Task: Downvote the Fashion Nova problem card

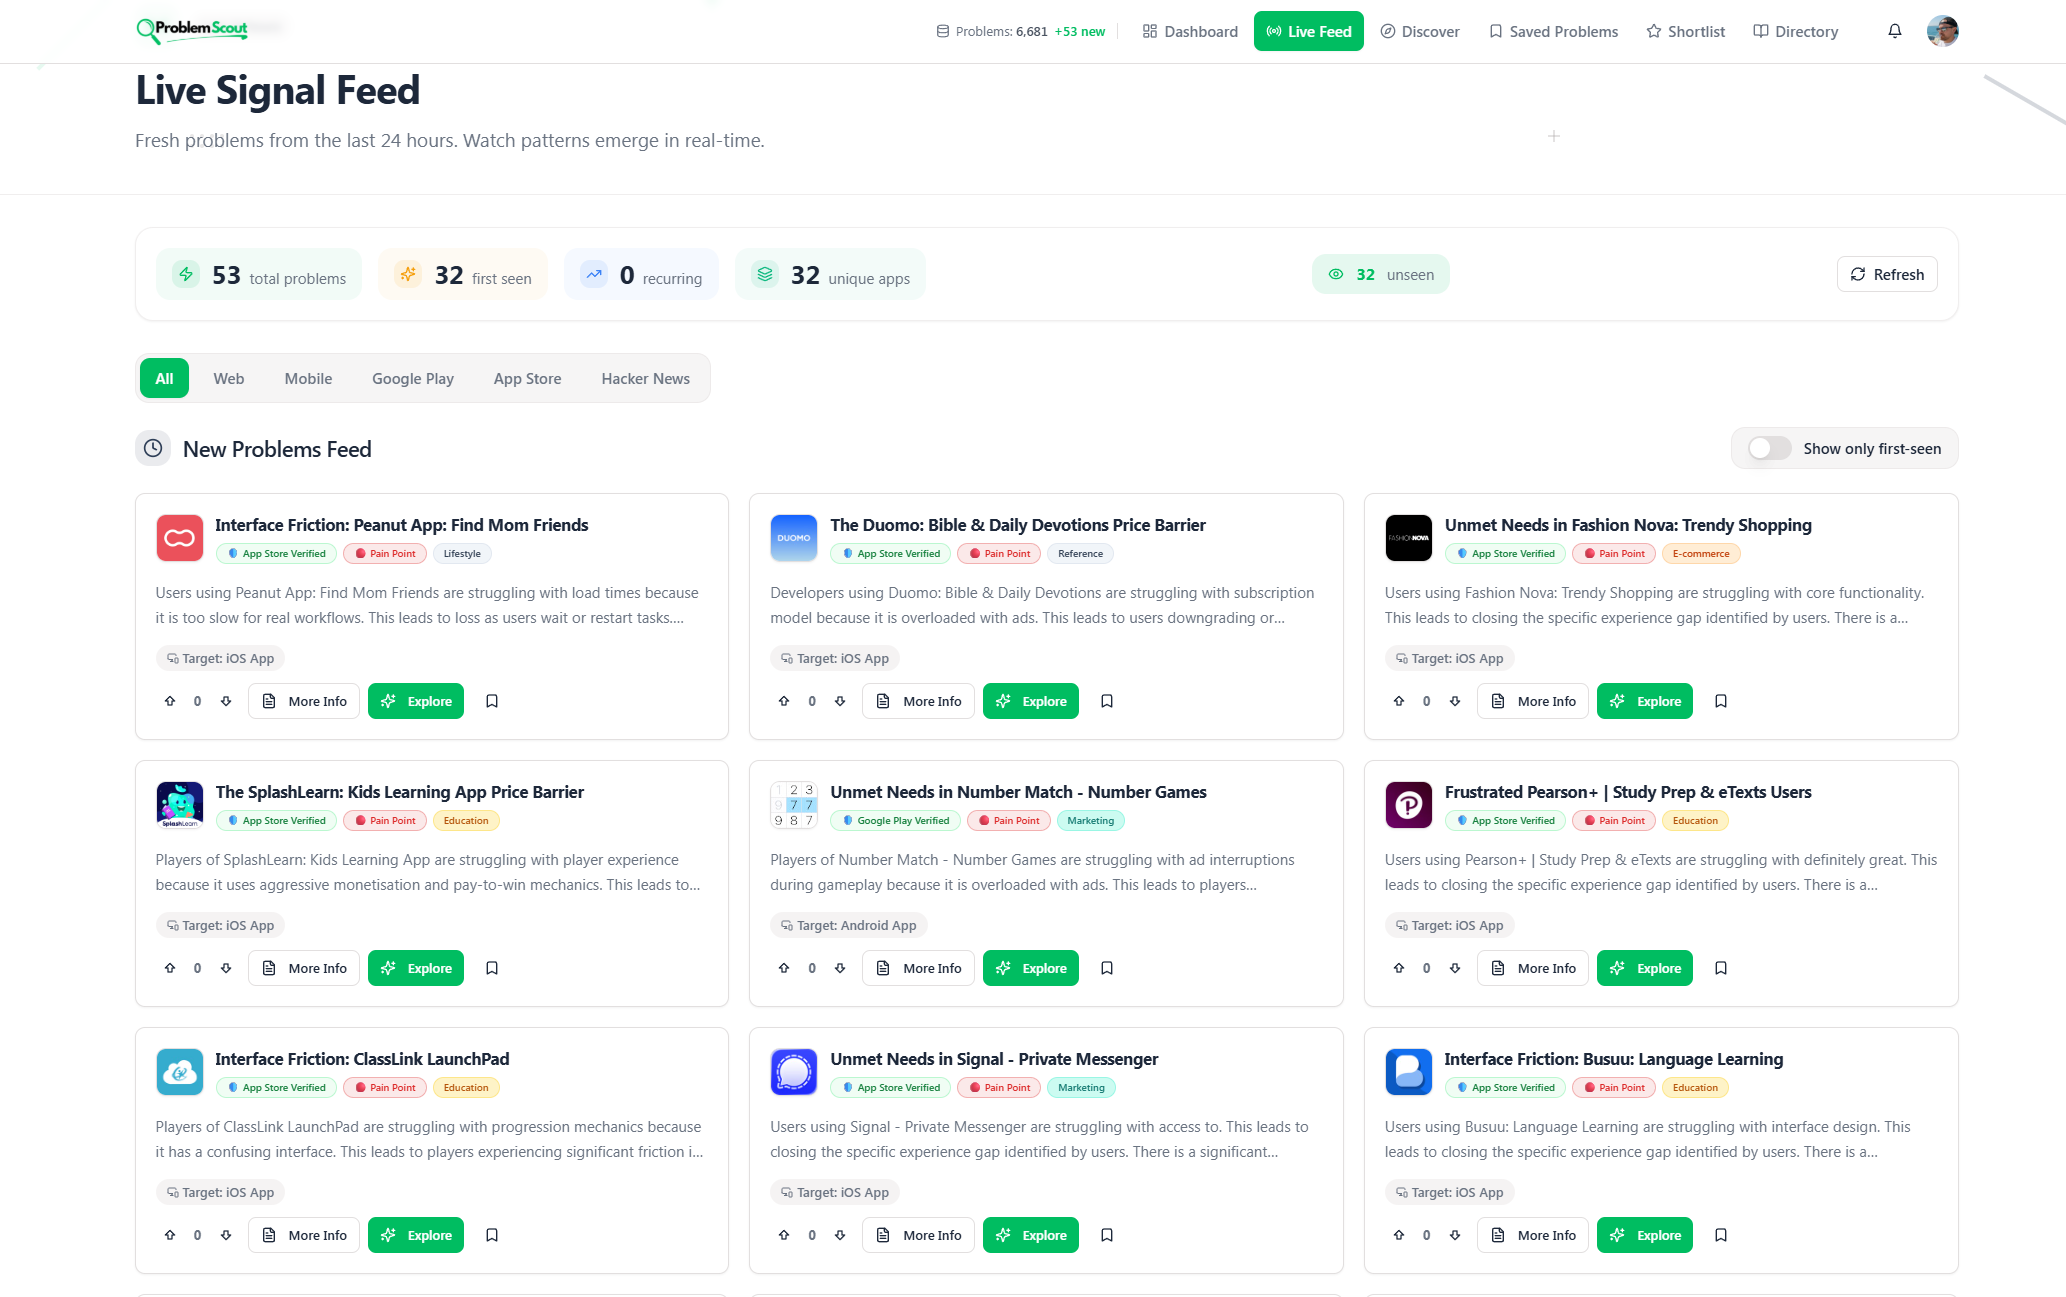Action: click(1455, 701)
